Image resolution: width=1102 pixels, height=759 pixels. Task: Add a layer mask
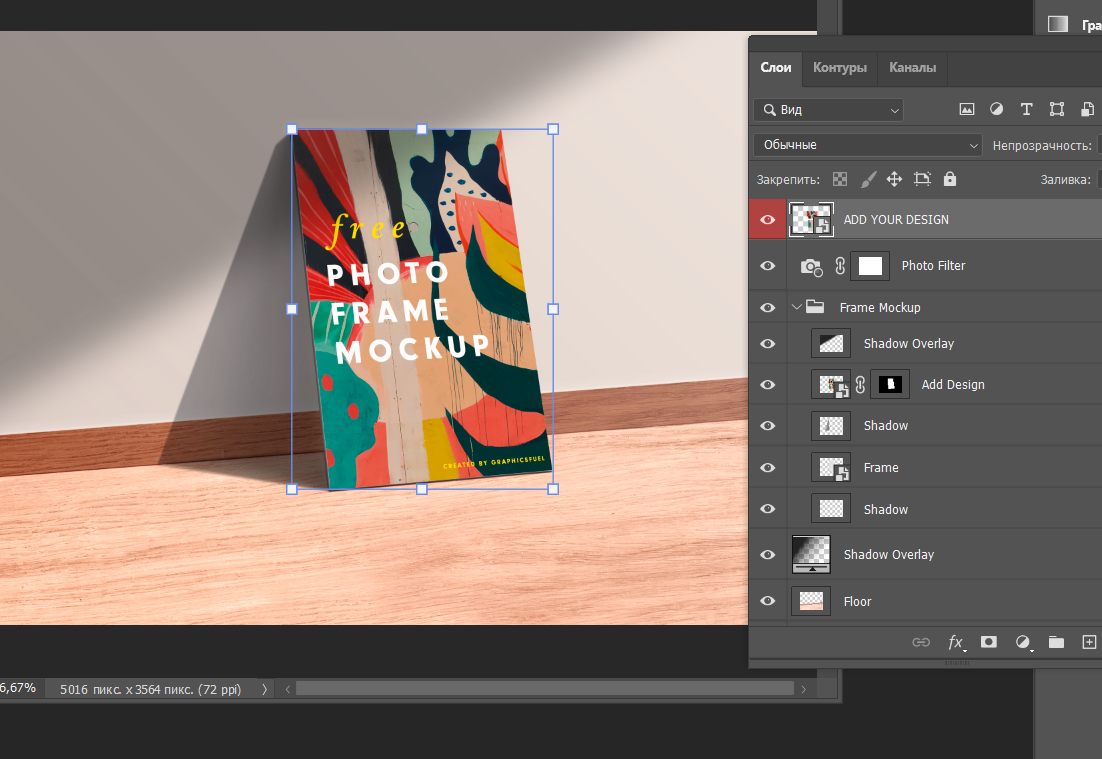[989, 642]
